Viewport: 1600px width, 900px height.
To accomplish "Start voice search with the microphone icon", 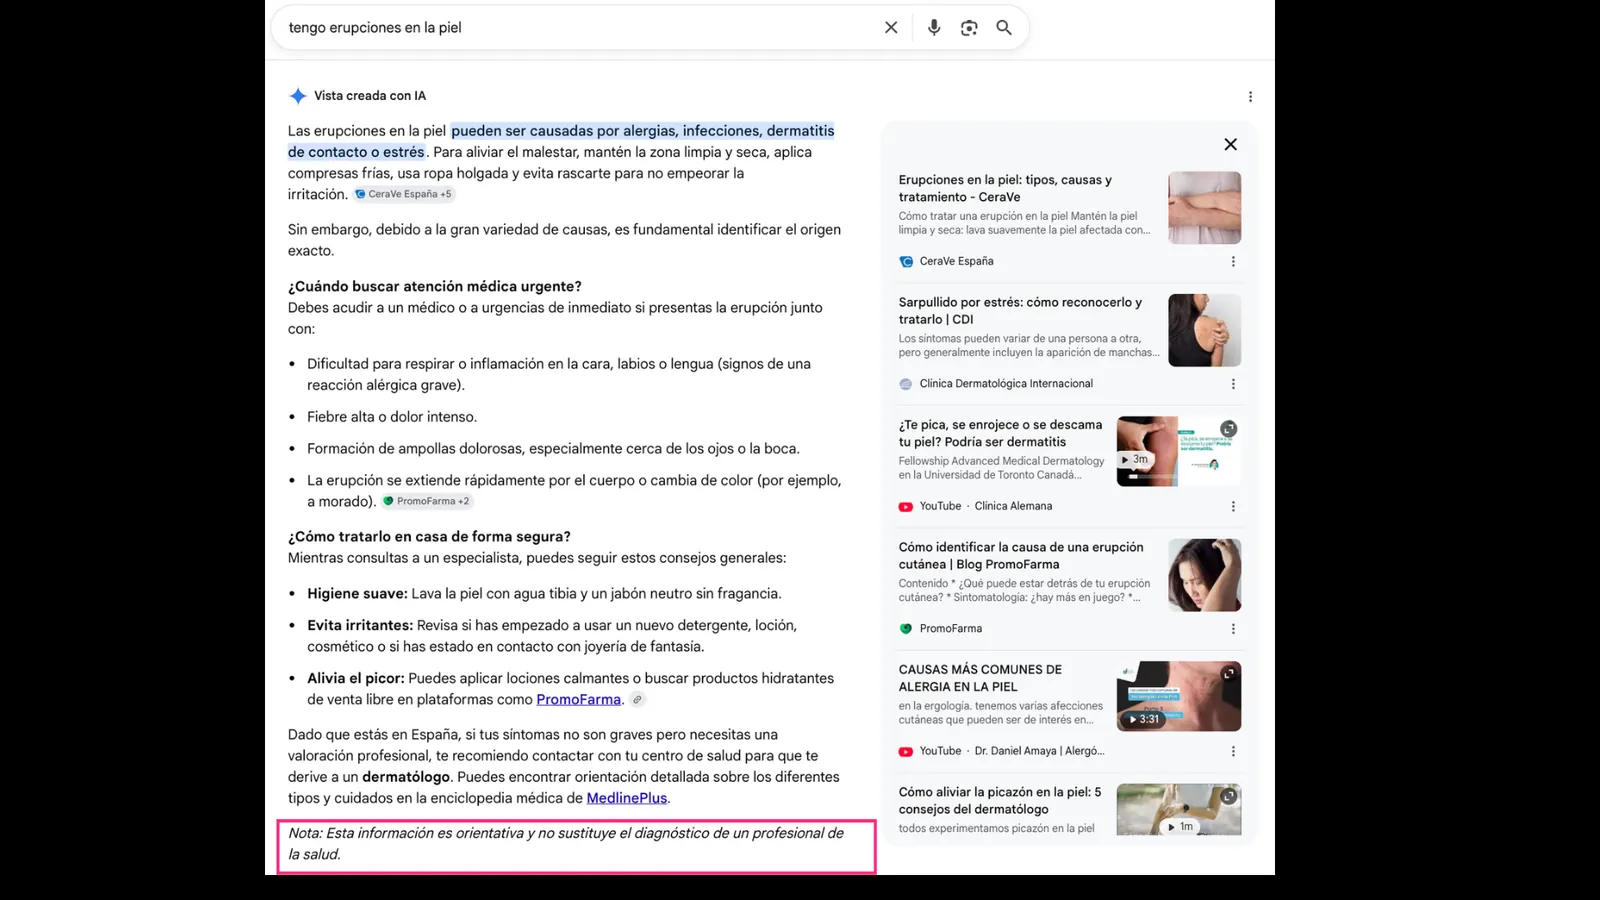I will [x=934, y=28].
